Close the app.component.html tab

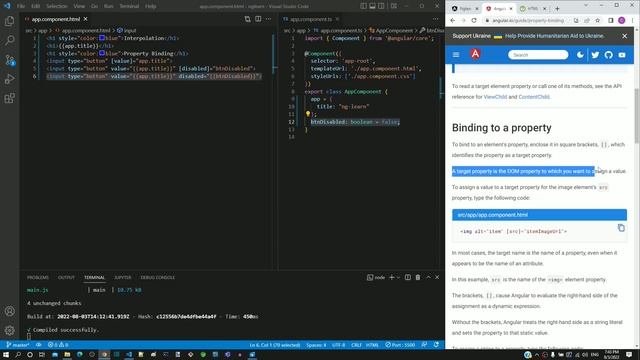(x=85, y=19)
